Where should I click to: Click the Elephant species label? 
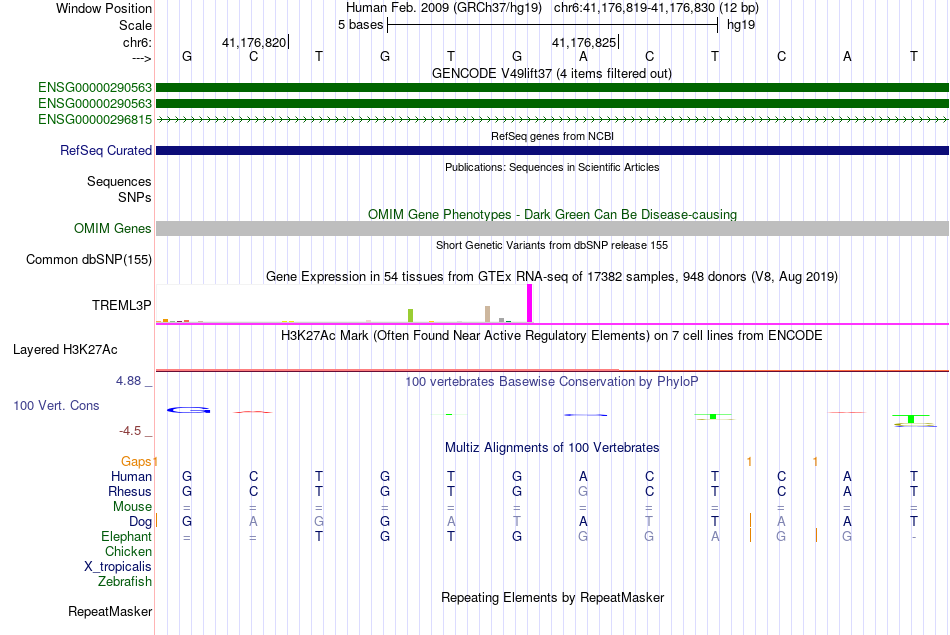point(126,536)
